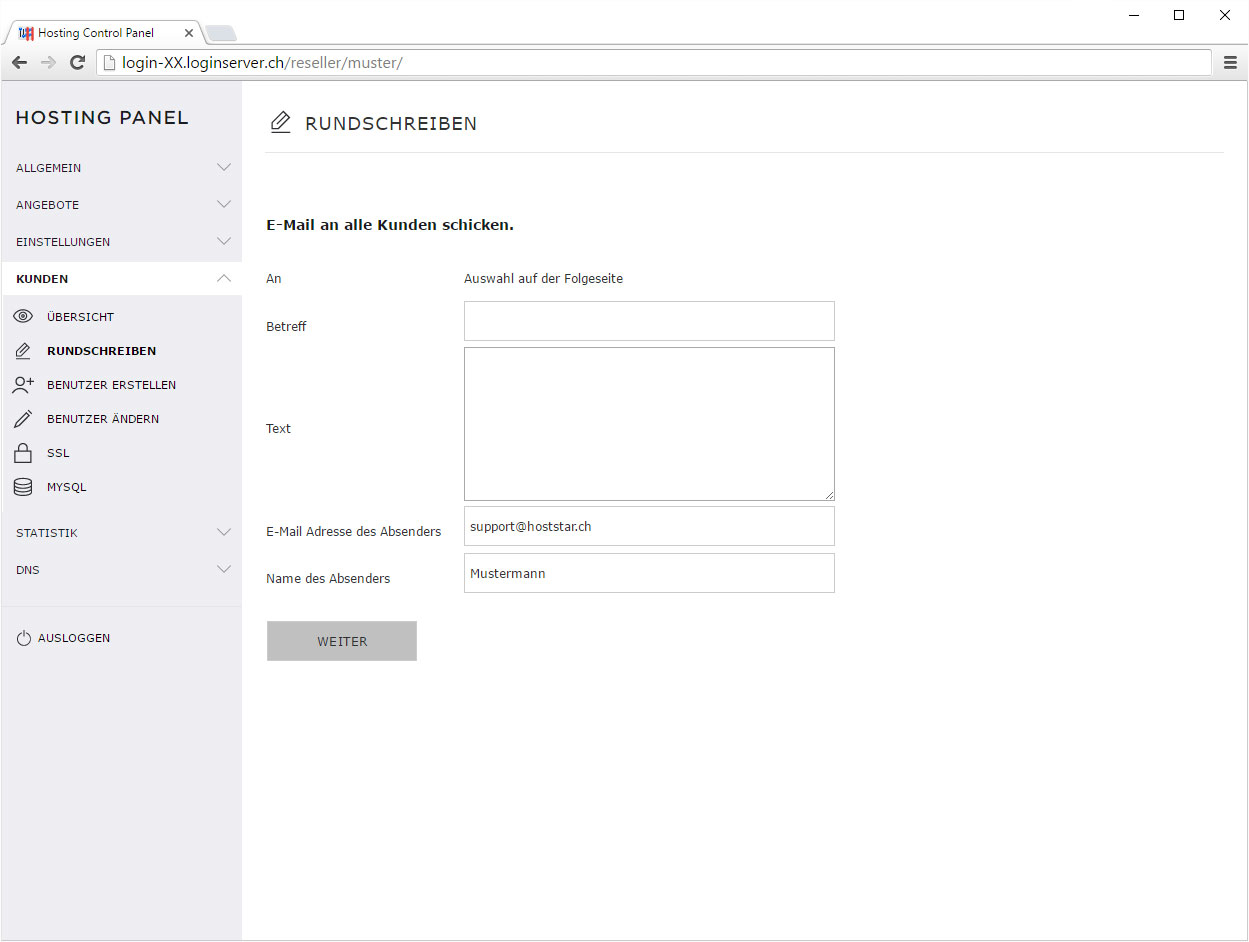The height and width of the screenshot is (942, 1249).
Task: Click the 'An' recipient label
Action: 274,279
